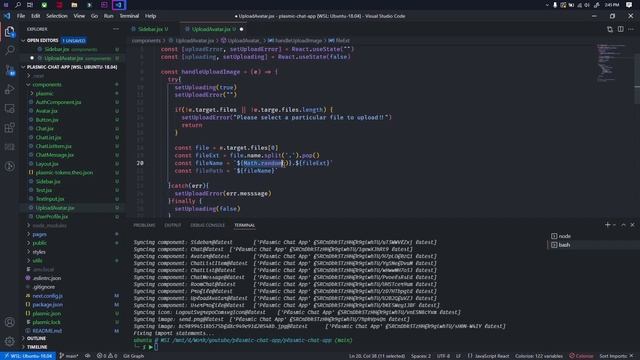Open the Help menu
Viewport: 640px width, 360px height.
150,16
